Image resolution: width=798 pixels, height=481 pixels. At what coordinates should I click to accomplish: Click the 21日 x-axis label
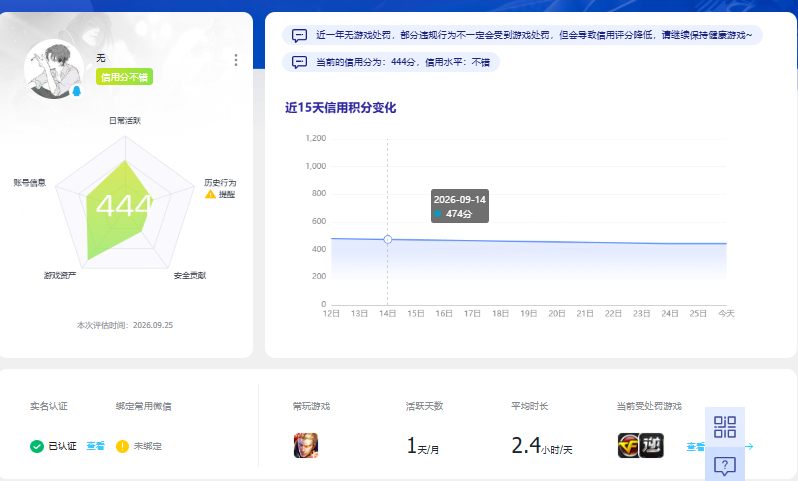(x=585, y=314)
